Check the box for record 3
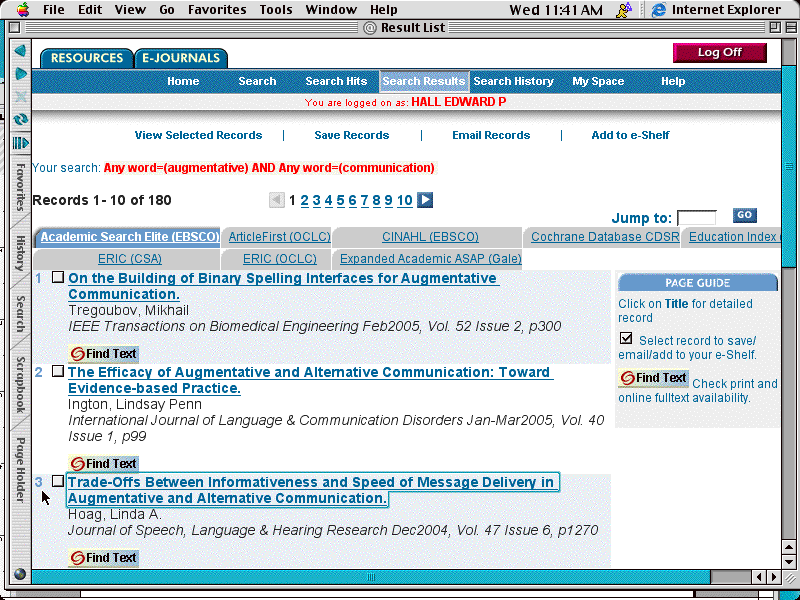Viewport: 800px width, 600px height. 58,481
